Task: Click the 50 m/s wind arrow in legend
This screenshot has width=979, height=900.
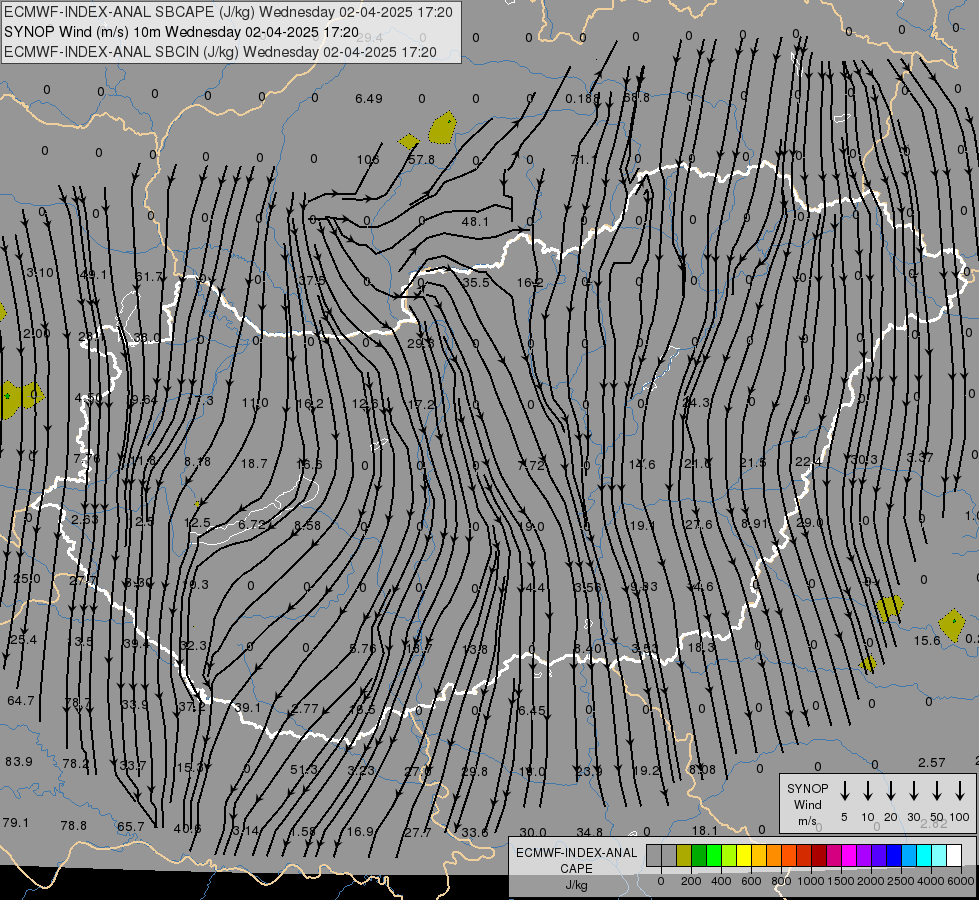Action: [937, 791]
